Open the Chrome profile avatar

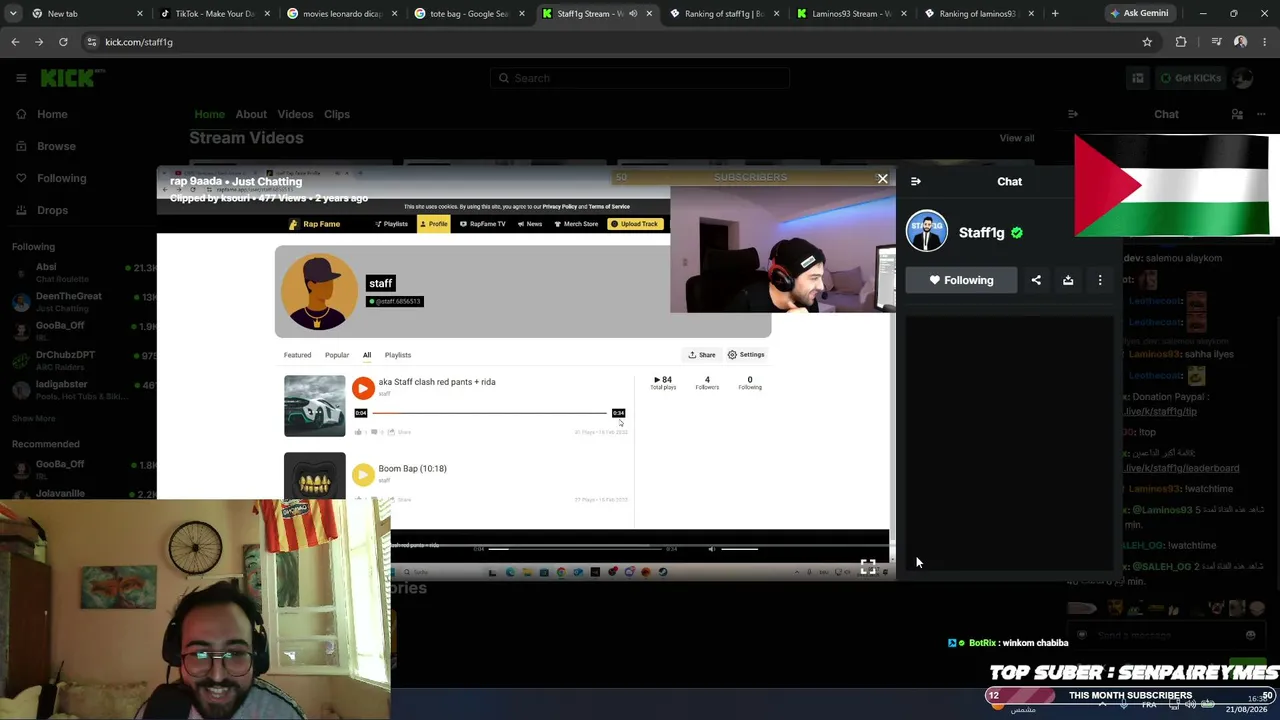point(1241,42)
